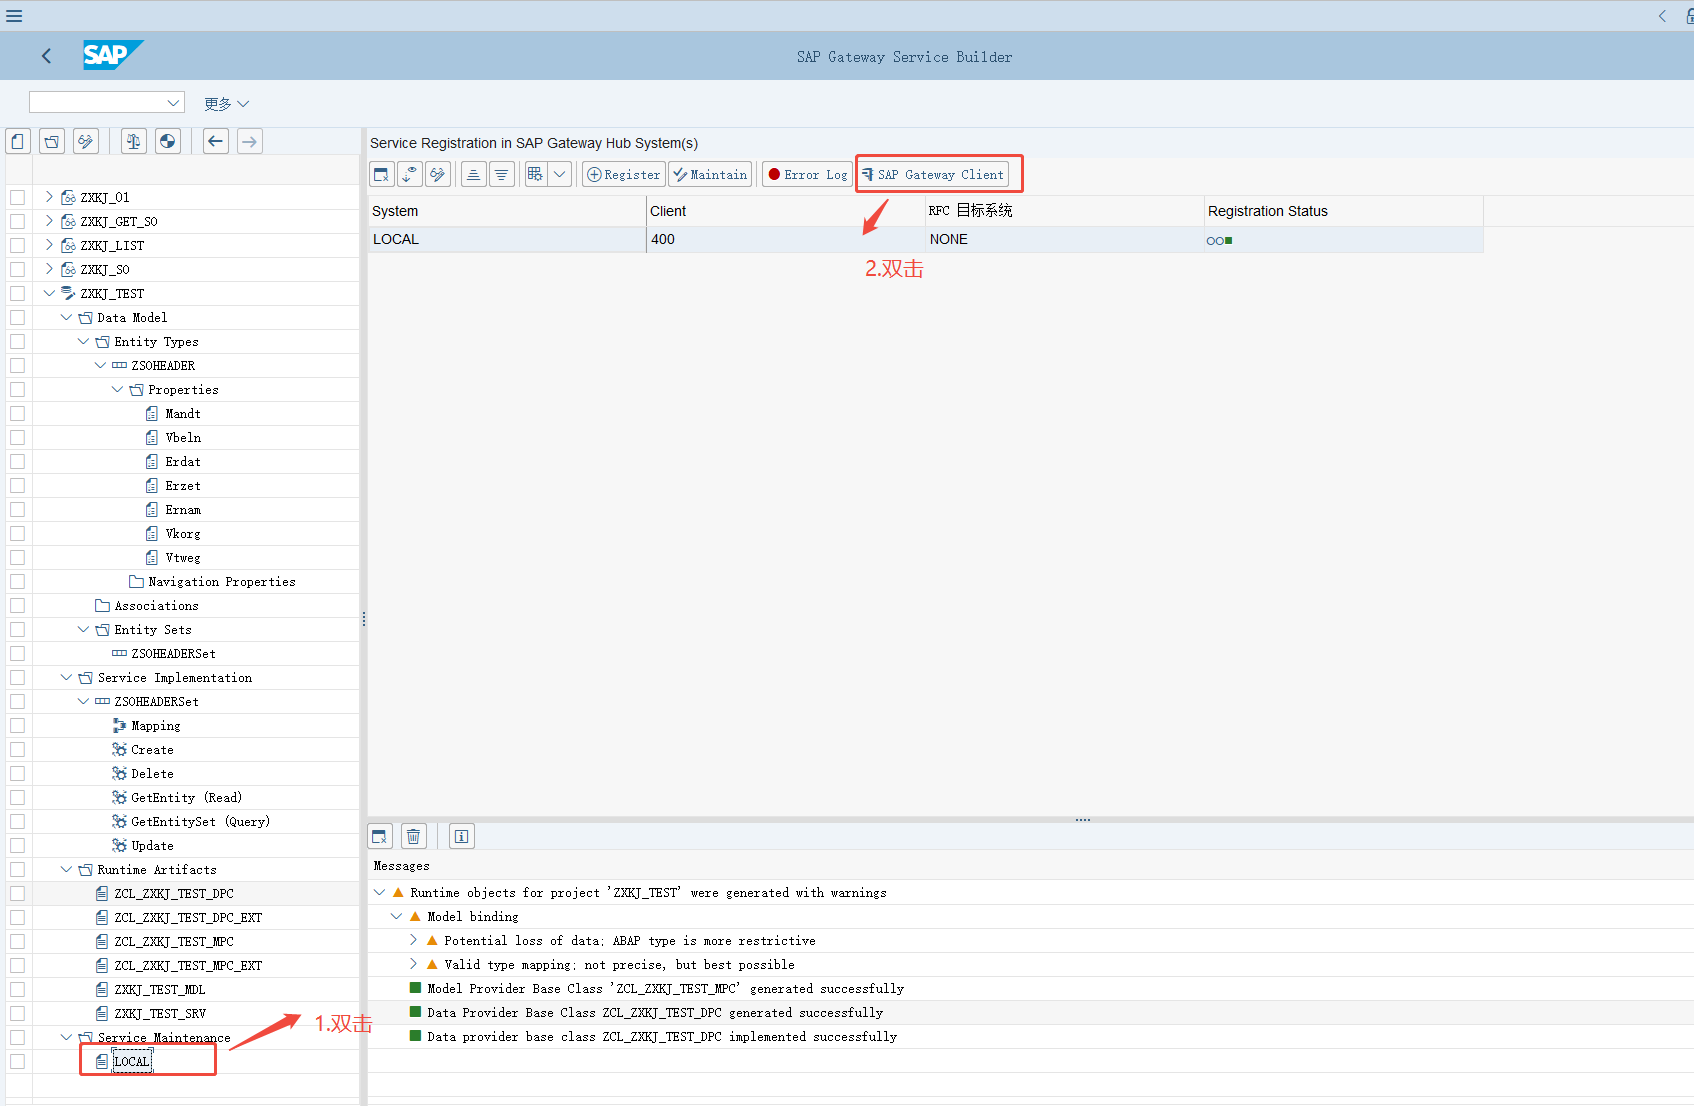Check the box beside ZXKJ_TEST
The width and height of the screenshot is (1694, 1106).
point(18,294)
